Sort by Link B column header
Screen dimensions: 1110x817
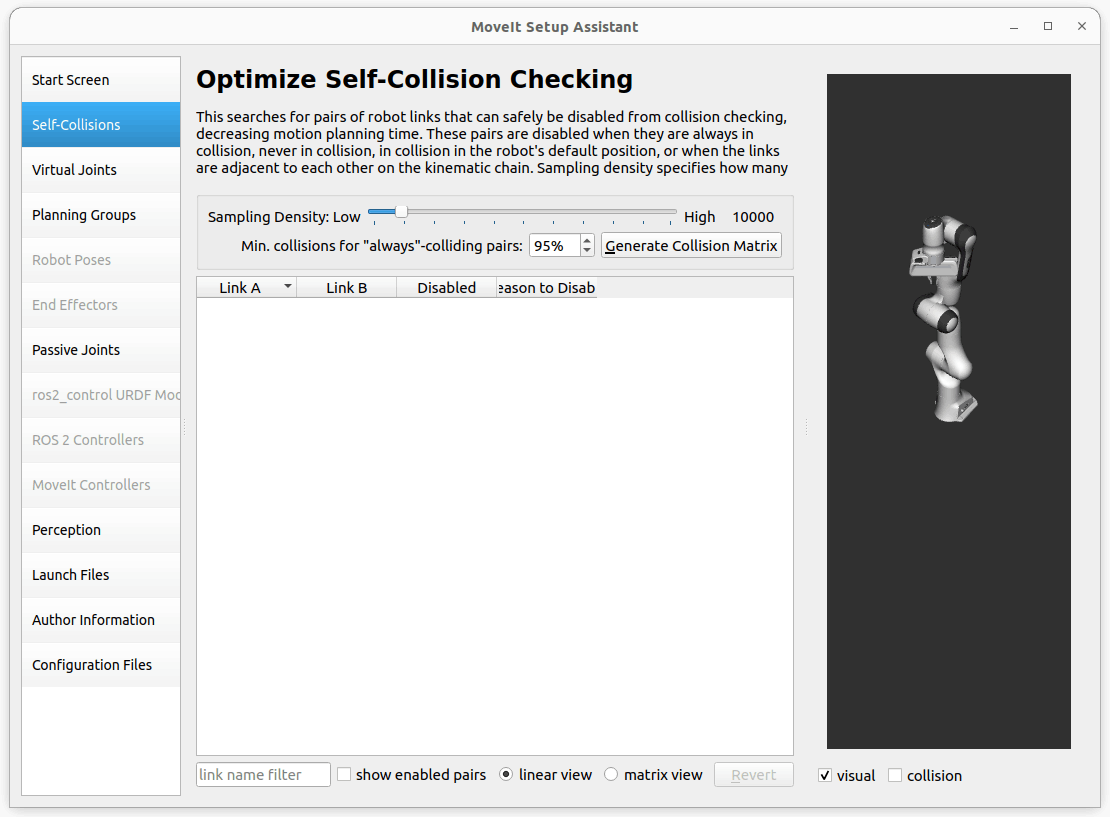(x=346, y=287)
